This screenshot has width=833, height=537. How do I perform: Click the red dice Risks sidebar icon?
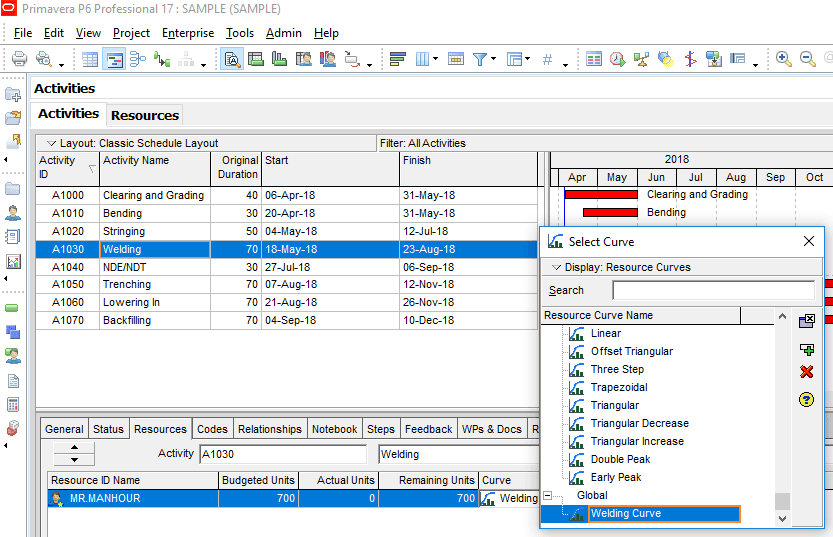(x=13, y=428)
